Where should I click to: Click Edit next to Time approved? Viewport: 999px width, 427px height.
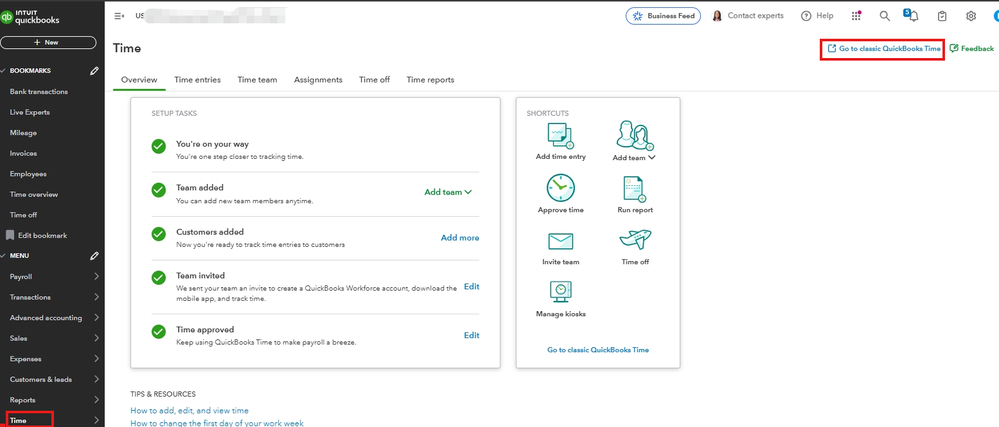tap(471, 335)
